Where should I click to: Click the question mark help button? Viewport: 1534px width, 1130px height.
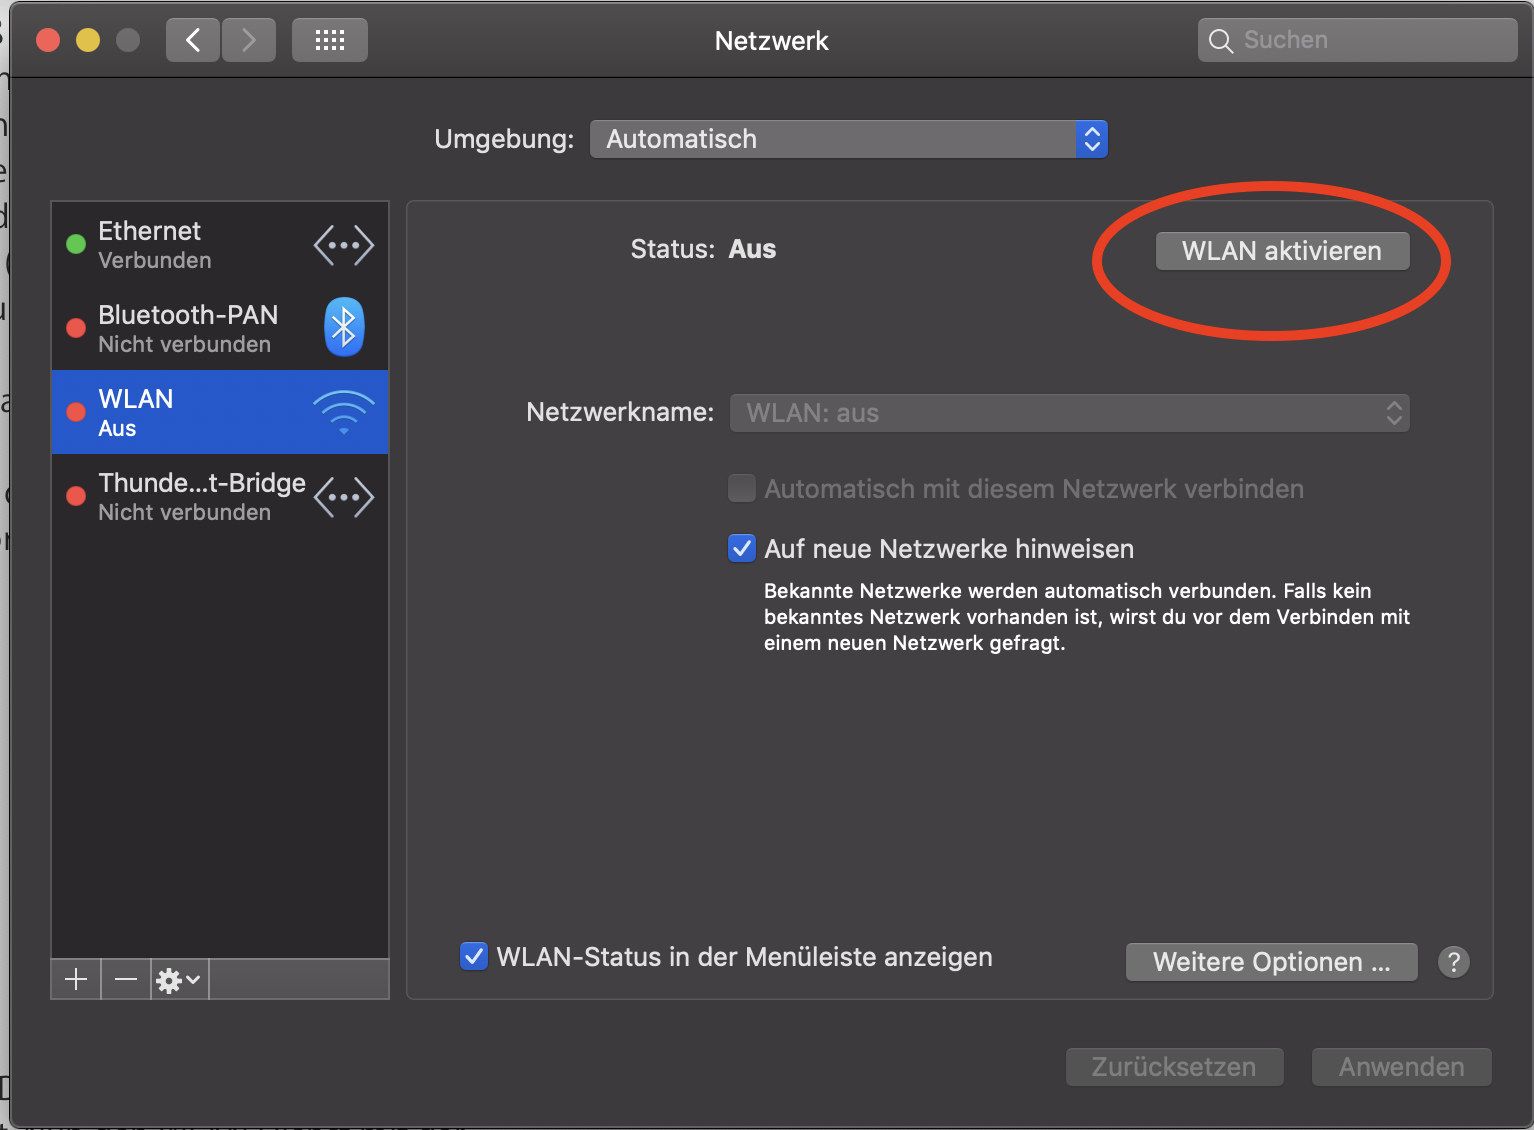[x=1453, y=962]
